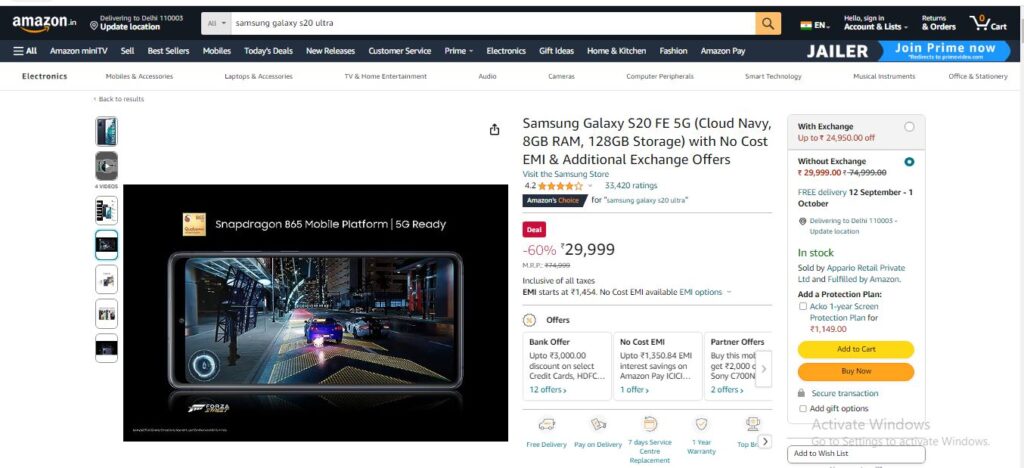Screen dimensions: 1024x468
Task: Click the Pay on Delivery icon
Action: click(x=598, y=424)
